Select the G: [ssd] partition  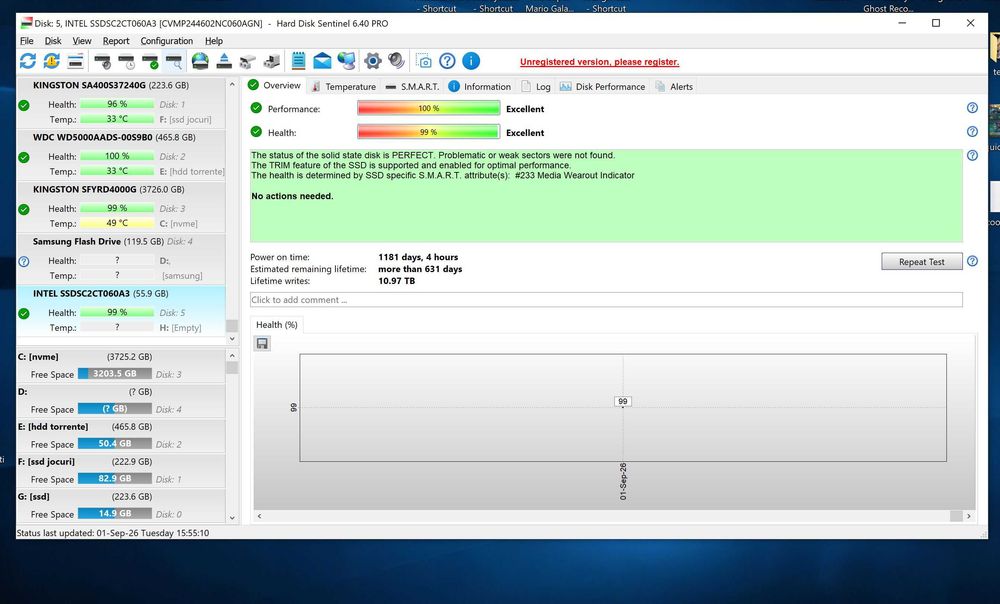click(x=121, y=505)
